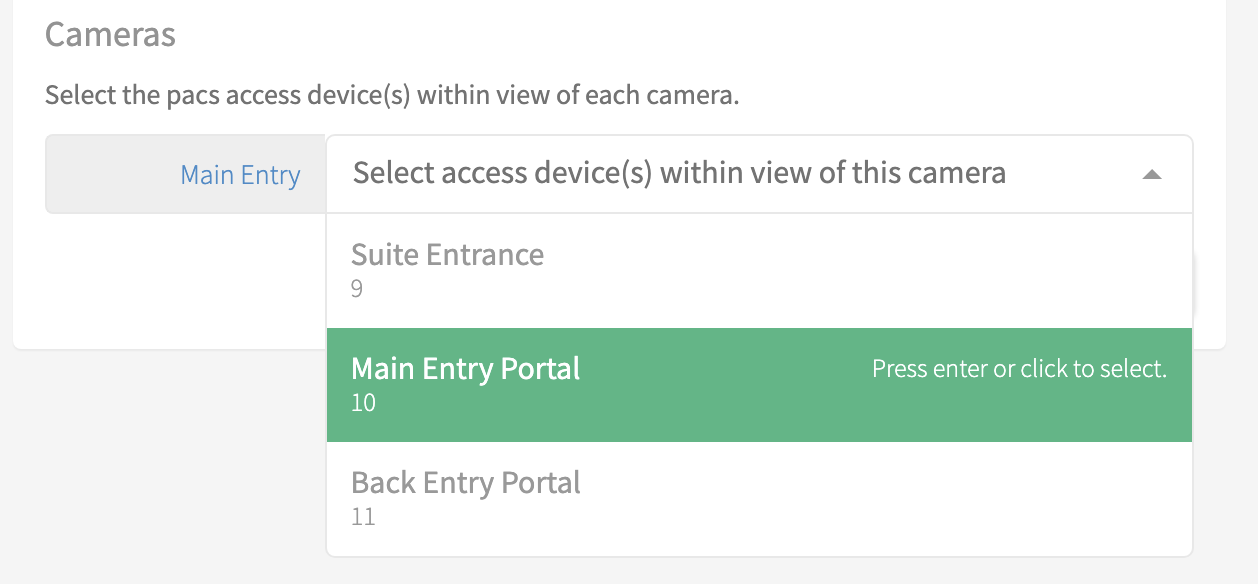
Task: Click device number 9 under Suite Entrance
Action: tap(357, 290)
